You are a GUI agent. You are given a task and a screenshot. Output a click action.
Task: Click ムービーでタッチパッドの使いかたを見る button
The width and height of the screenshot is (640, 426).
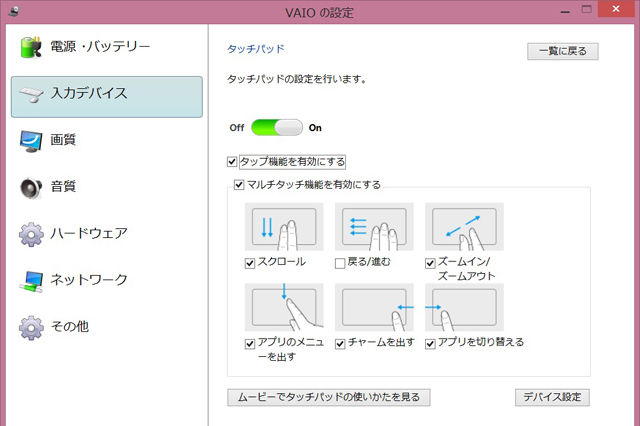click(329, 397)
